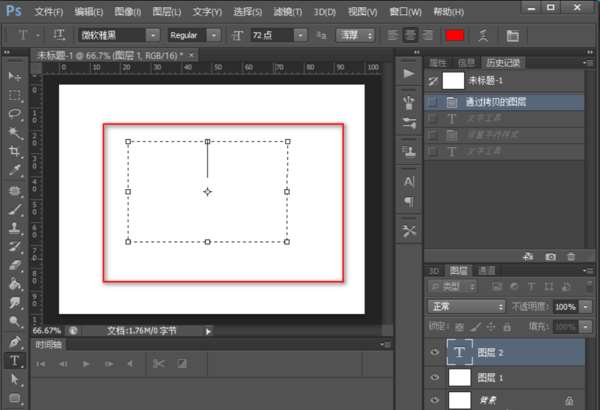Select the Brush tool

pos(15,209)
